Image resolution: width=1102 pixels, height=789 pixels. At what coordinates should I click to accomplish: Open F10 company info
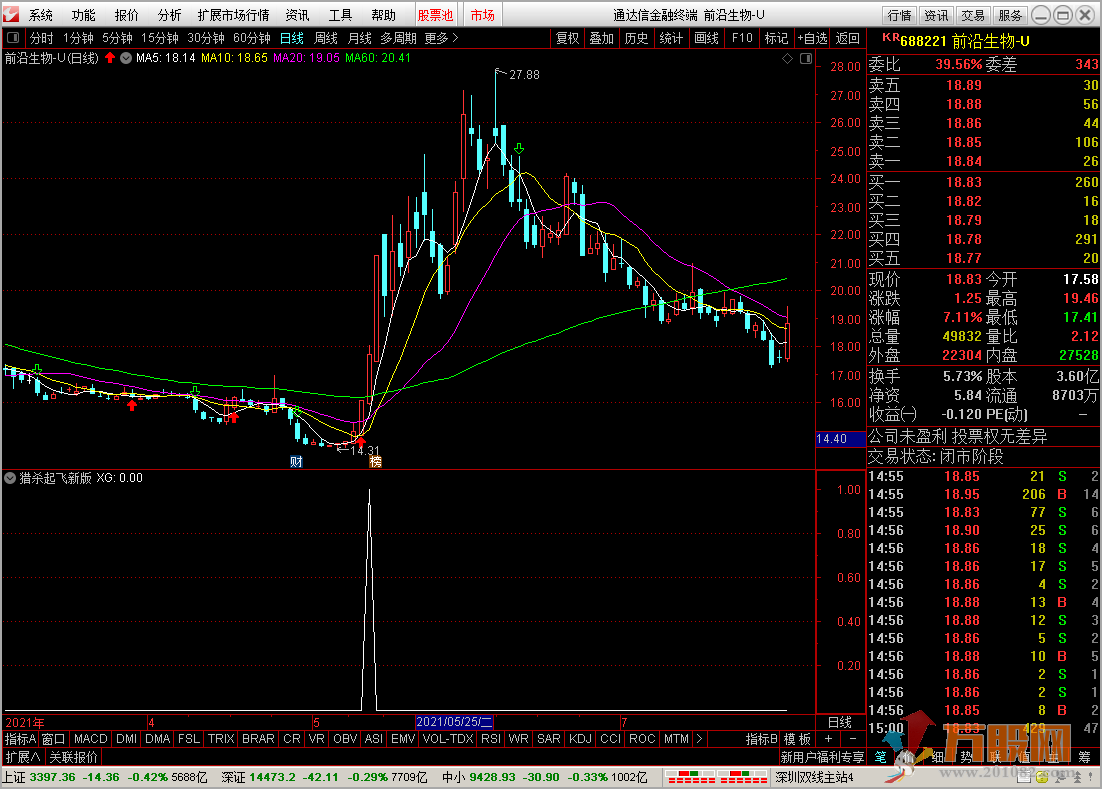pyautogui.click(x=742, y=38)
